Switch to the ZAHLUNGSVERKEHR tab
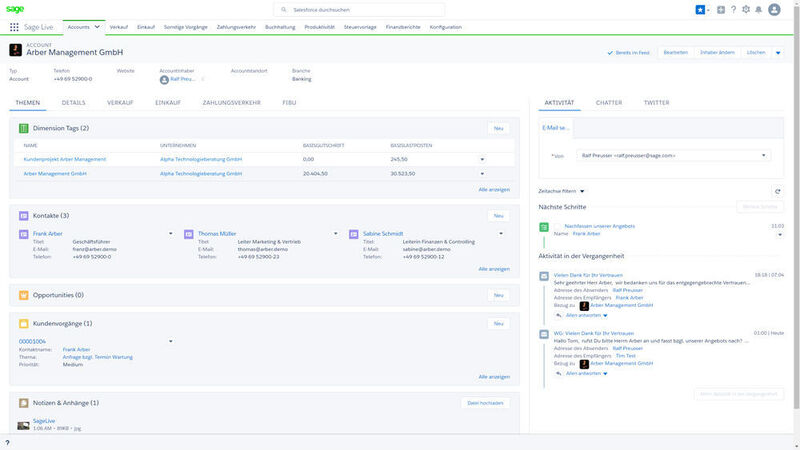800x450 pixels. click(x=232, y=103)
